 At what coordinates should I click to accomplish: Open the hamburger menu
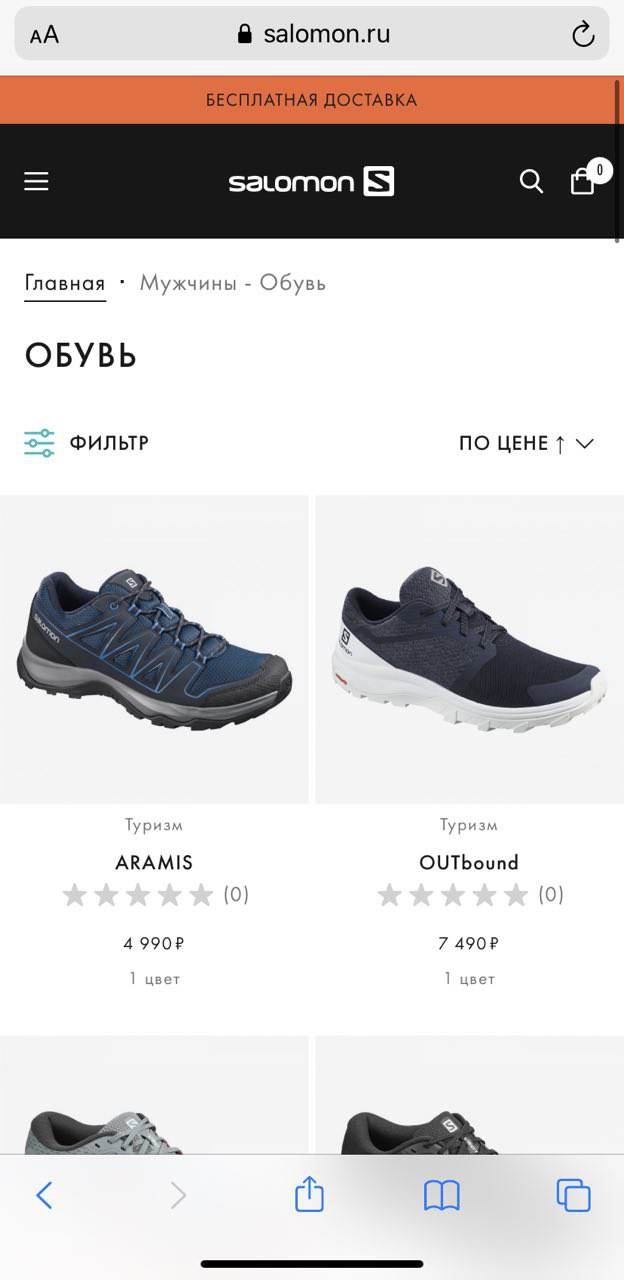37,181
